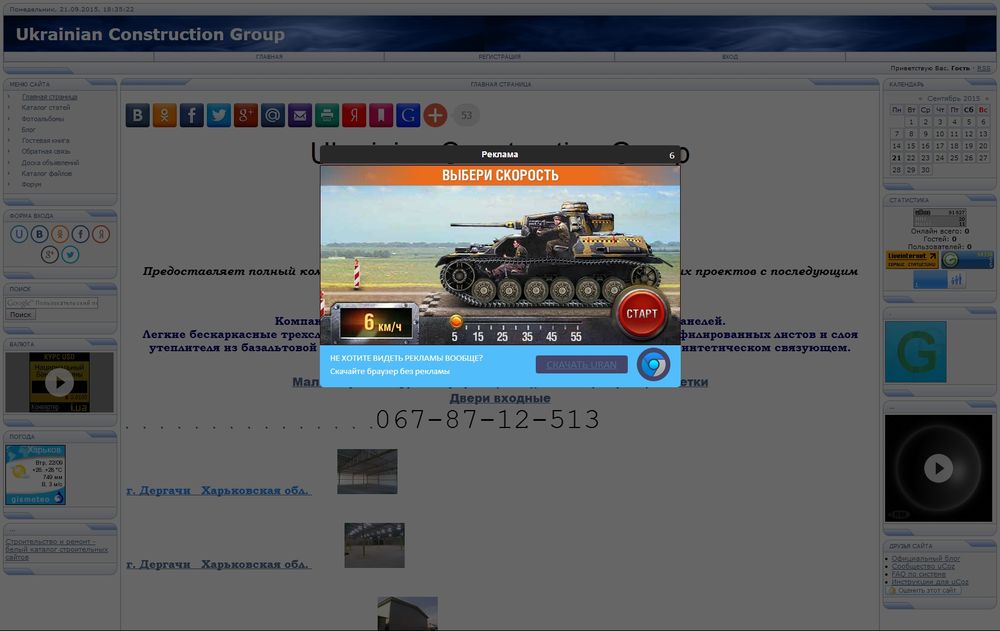The width and height of the screenshot is (1000, 631).
Task: Open Каталог статей in site menu
Action: [46, 108]
